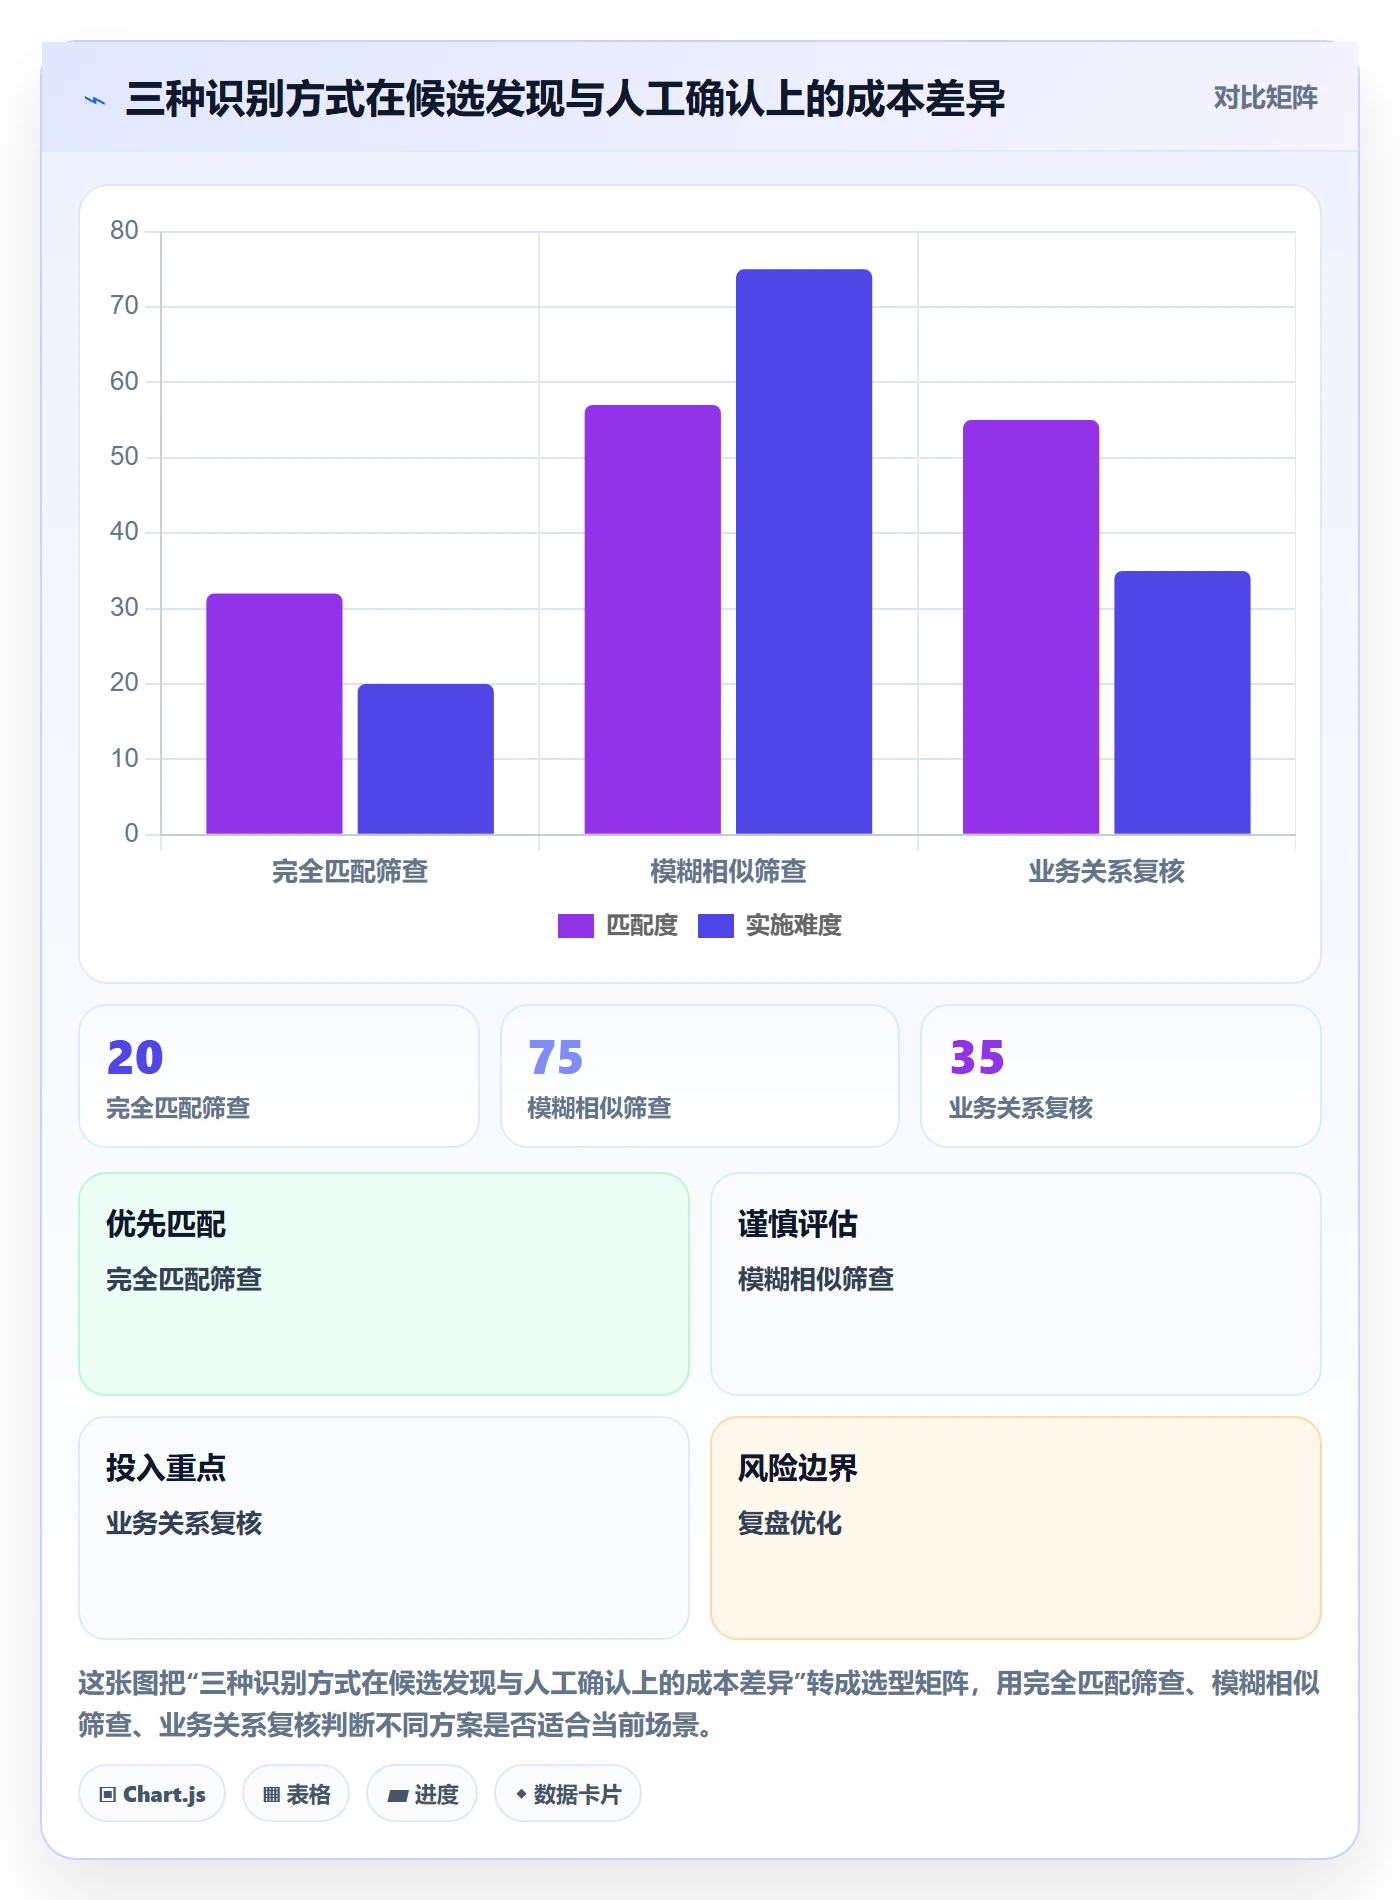
Task: Click 业务关系复核 text in 投入重点 card
Action: 184,1523
